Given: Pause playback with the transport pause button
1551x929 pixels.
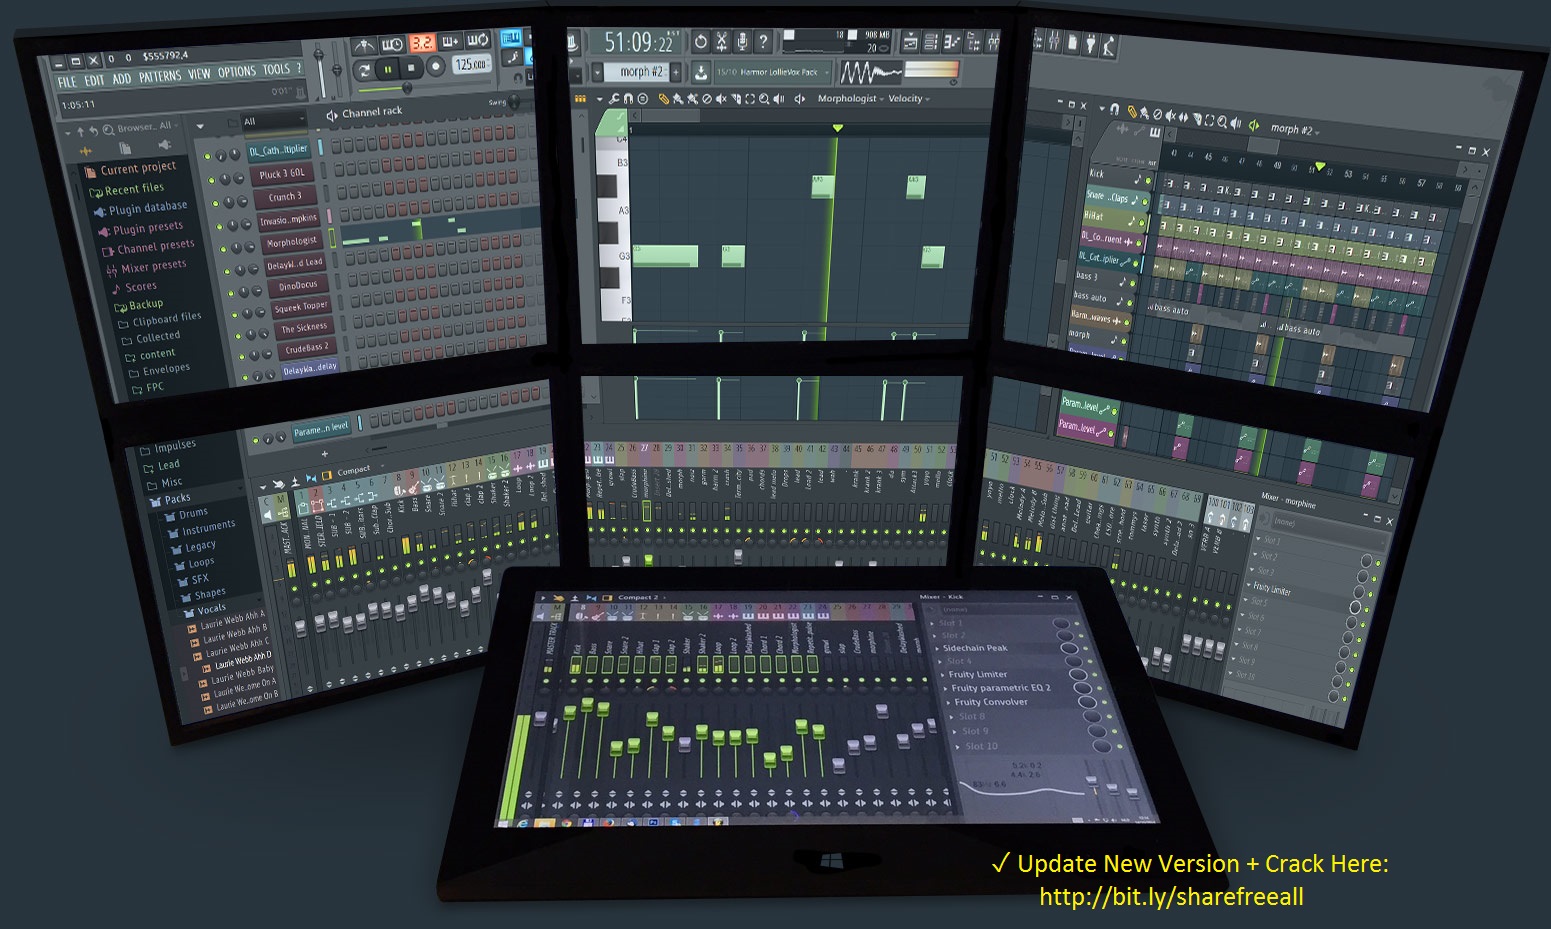Looking at the screenshot, I should click(x=387, y=70).
